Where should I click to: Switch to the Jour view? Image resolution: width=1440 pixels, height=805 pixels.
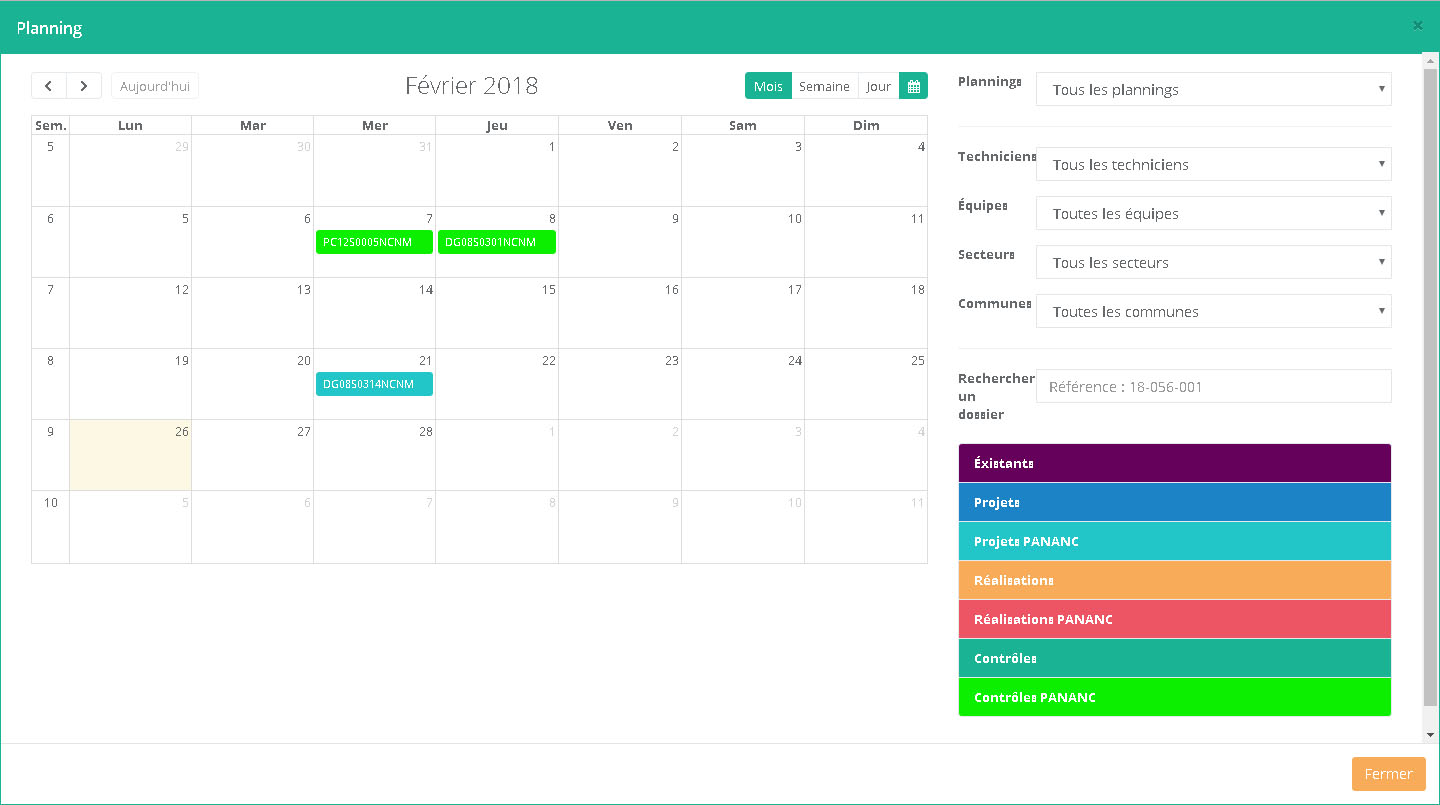coord(878,86)
